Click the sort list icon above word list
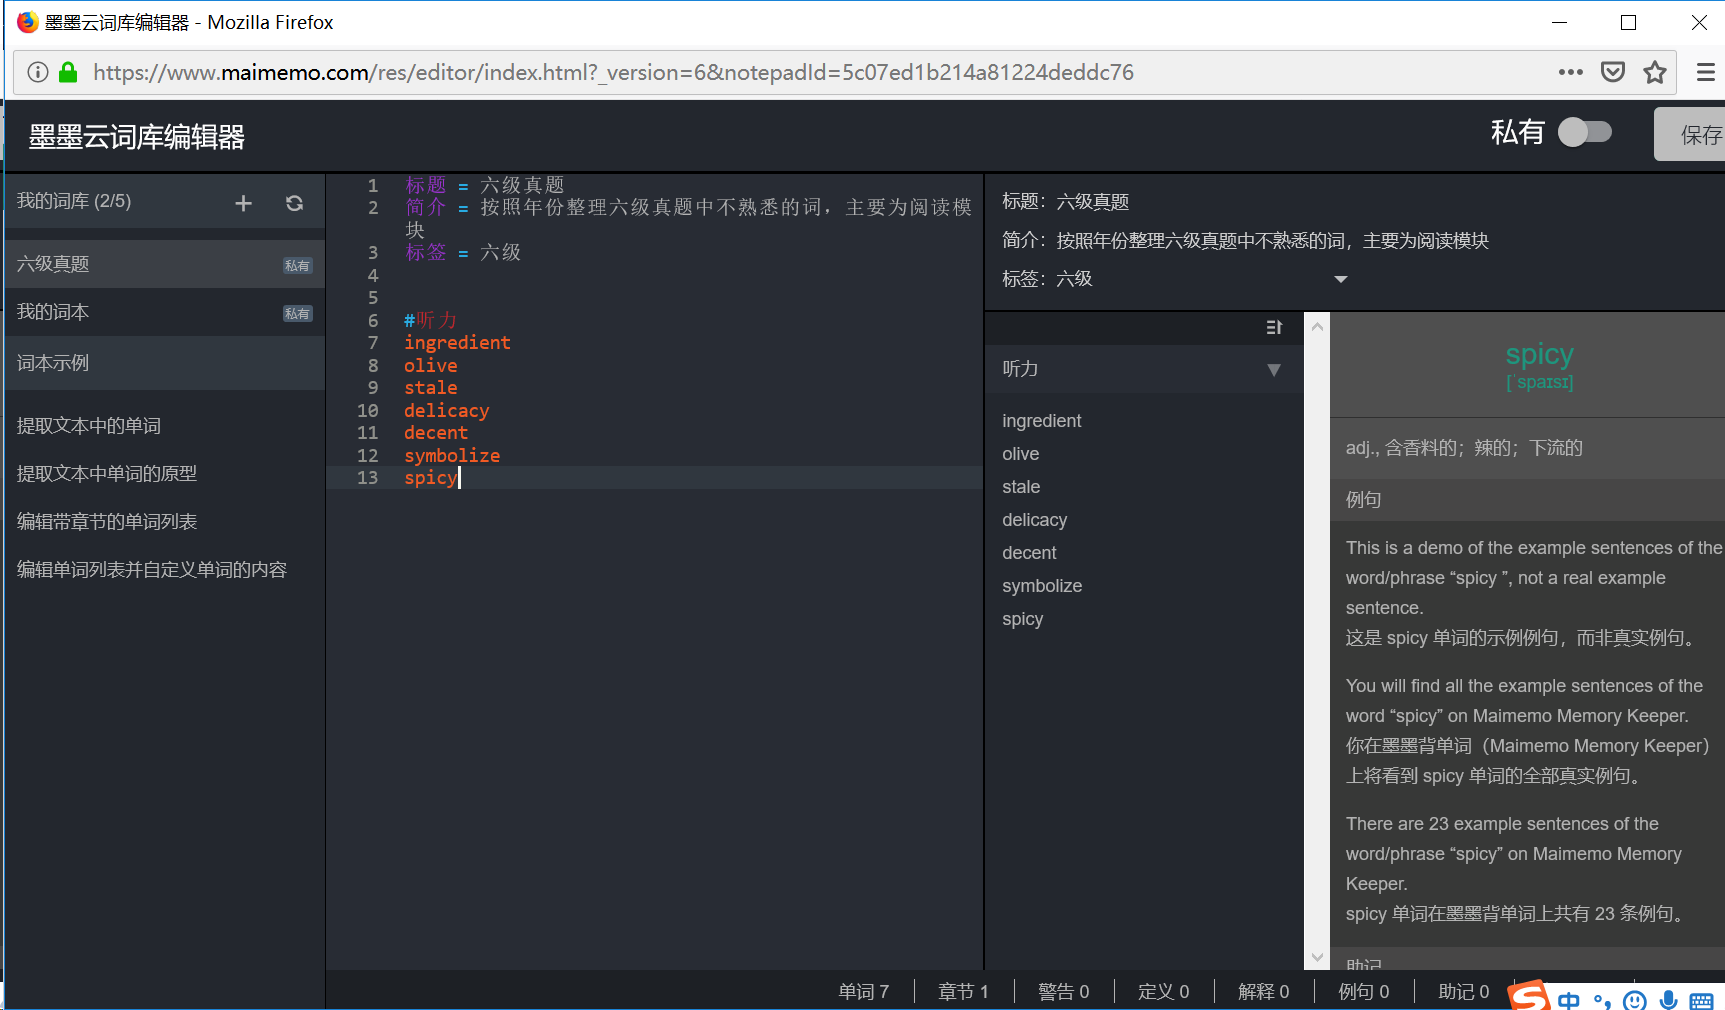The image size is (1725, 1010). 1274,327
